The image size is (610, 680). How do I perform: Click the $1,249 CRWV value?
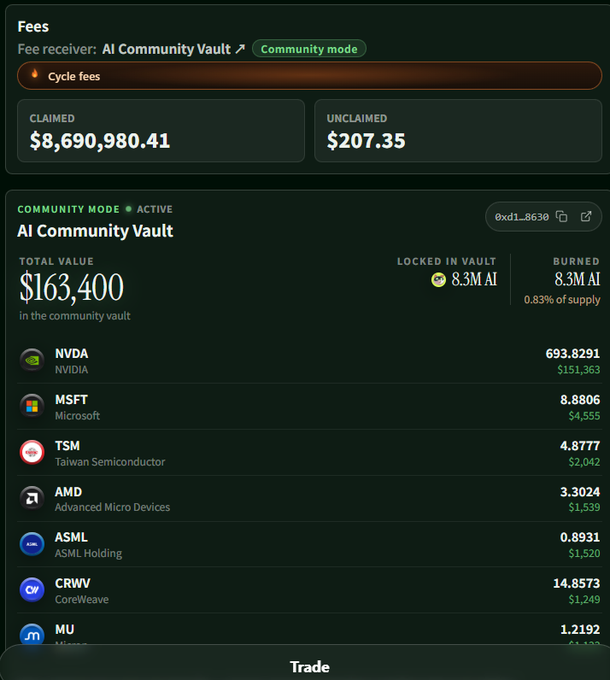584,599
